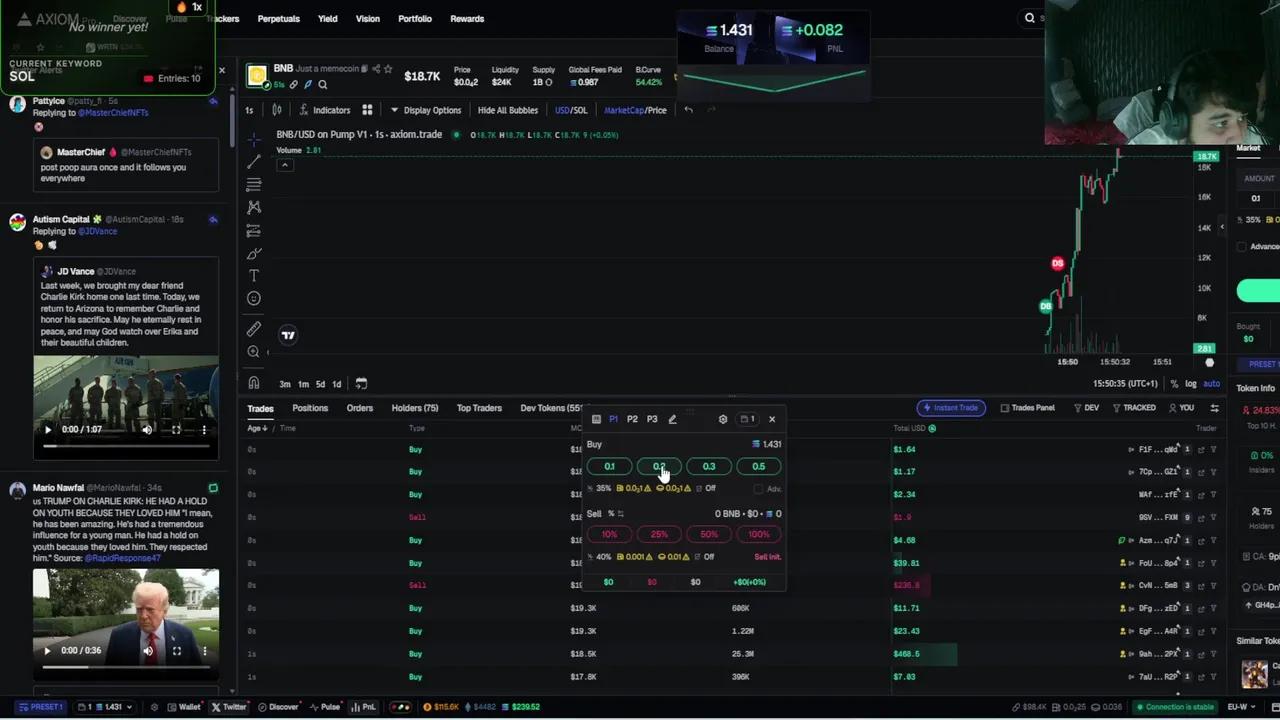Enable the Adv. checkbox in Buy panel
The image size is (1280, 720).
(757, 489)
